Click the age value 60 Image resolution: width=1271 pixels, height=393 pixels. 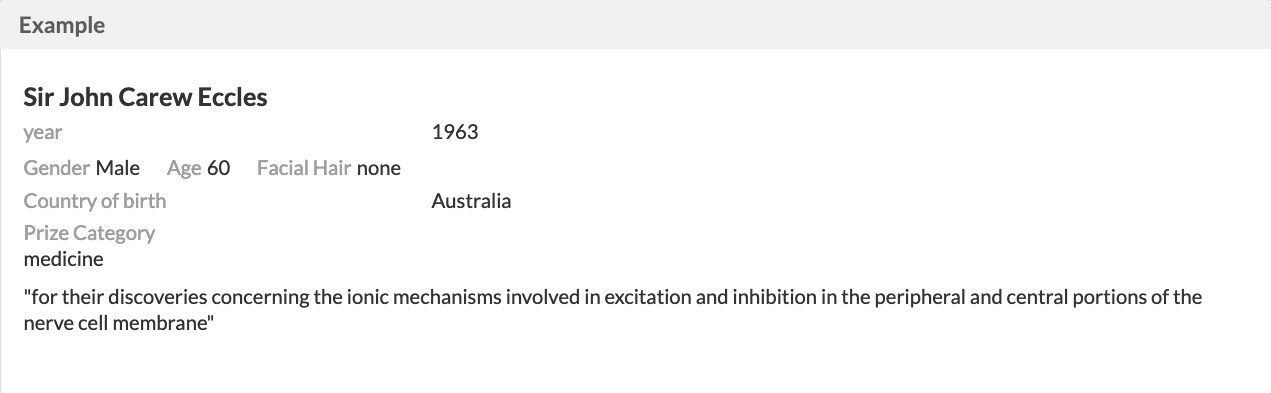click(x=219, y=168)
